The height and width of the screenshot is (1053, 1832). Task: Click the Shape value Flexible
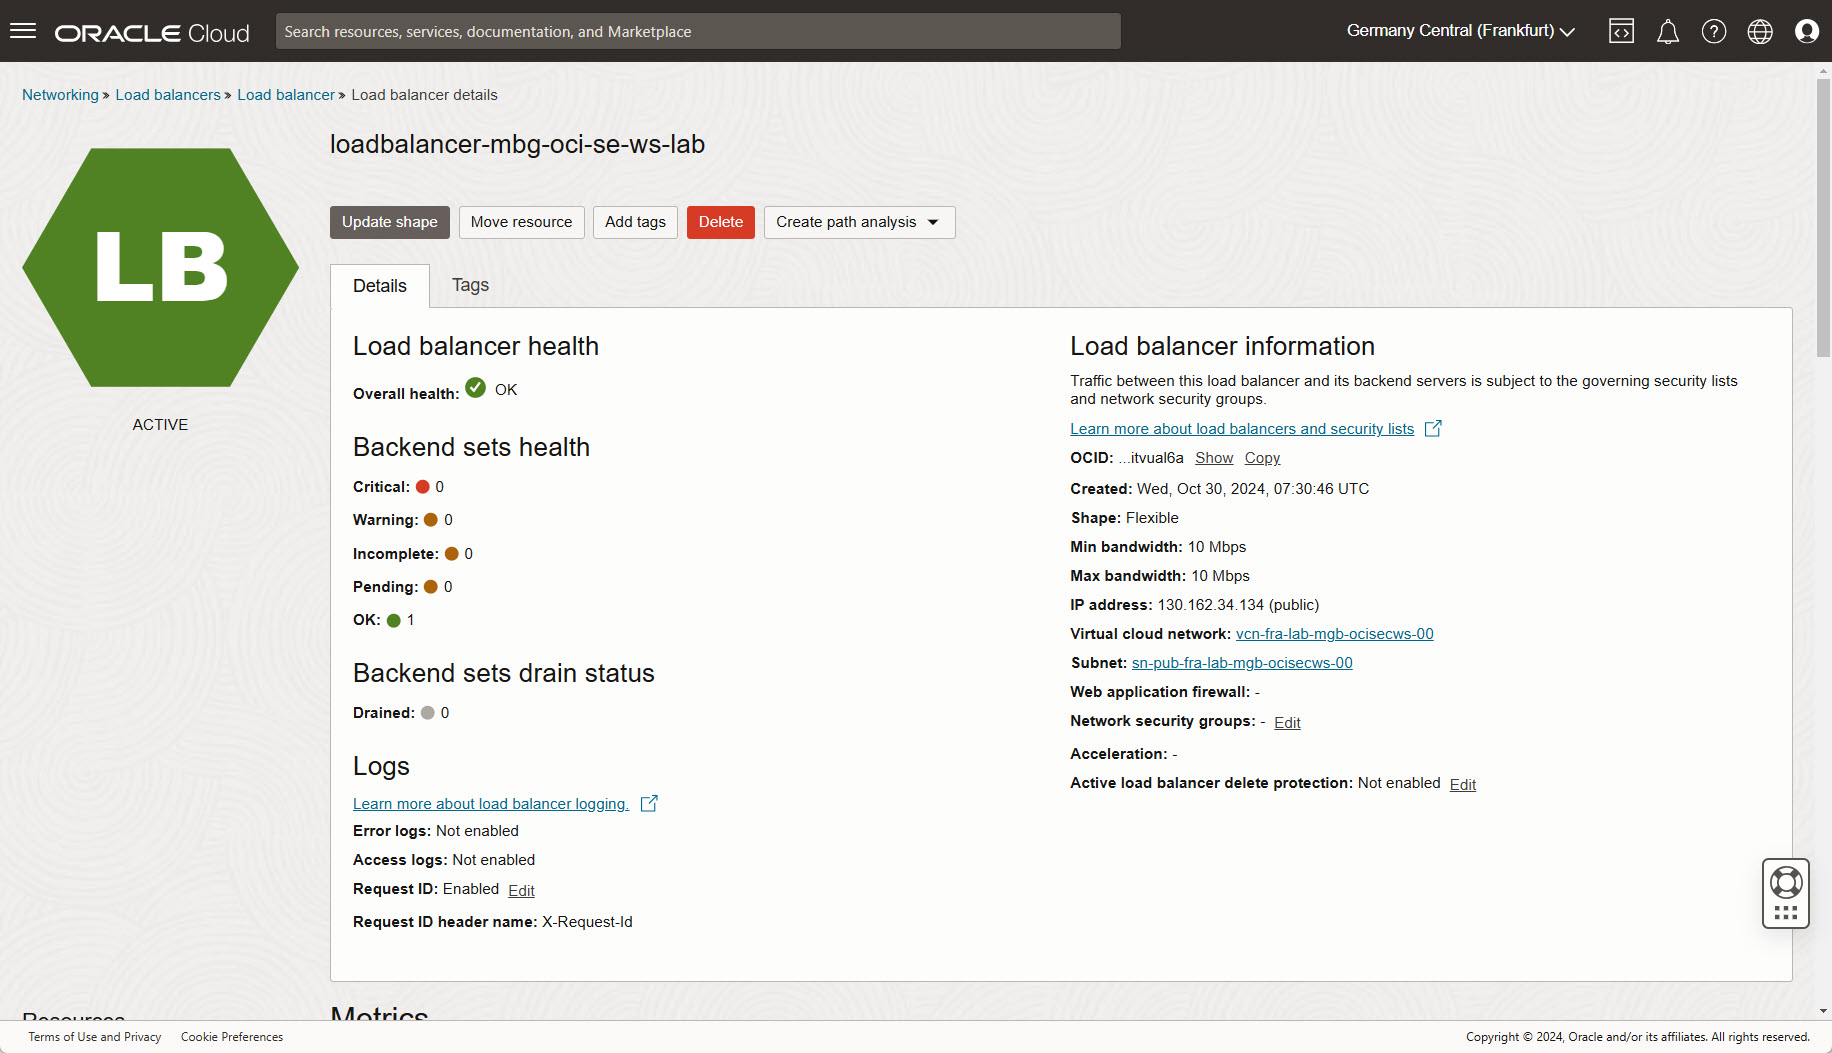(x=1152, y=518)
